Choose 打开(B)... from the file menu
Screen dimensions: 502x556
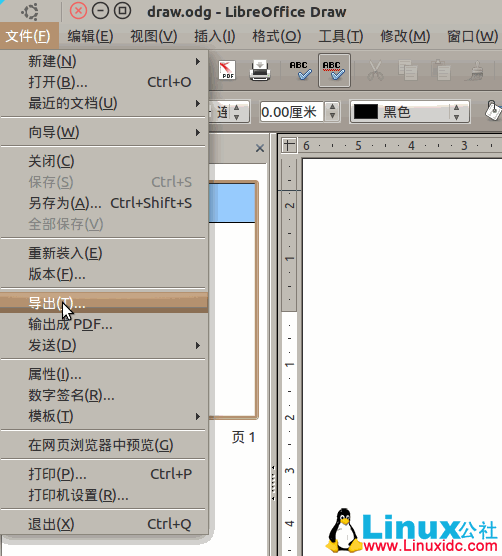(x=104, y=82)
